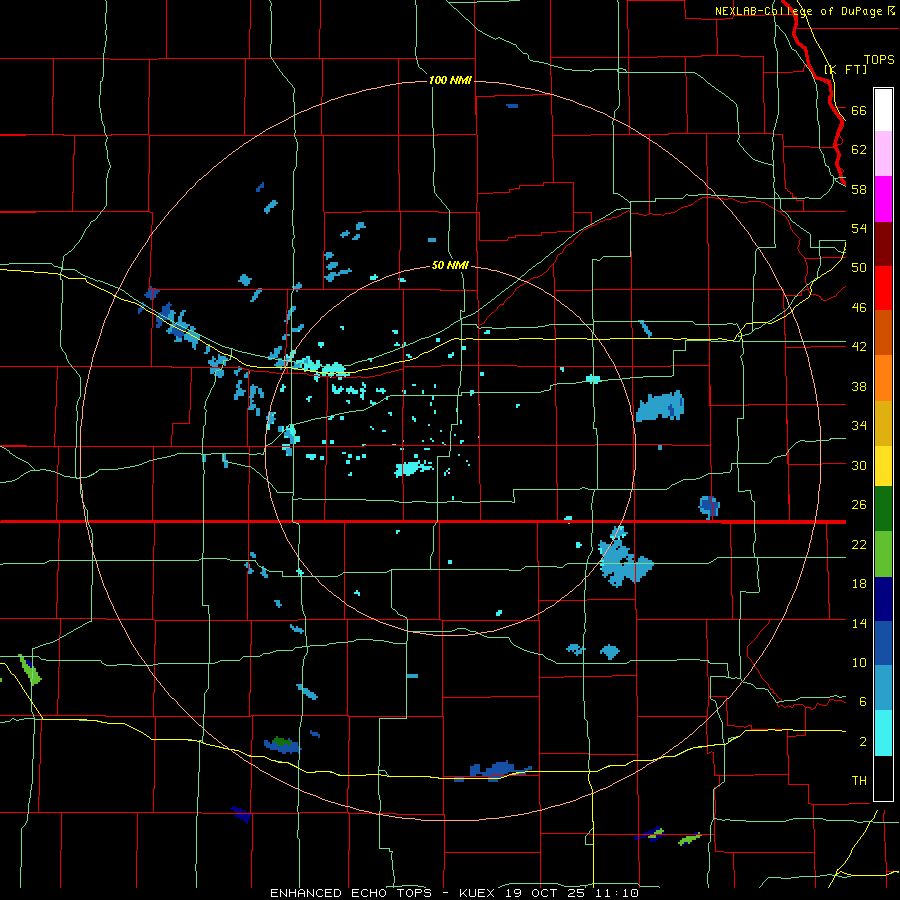This screenshot has width=900, height=900.
Task: Click the green-topped echo cell in the southwest
Action: (x=282, y=744)
